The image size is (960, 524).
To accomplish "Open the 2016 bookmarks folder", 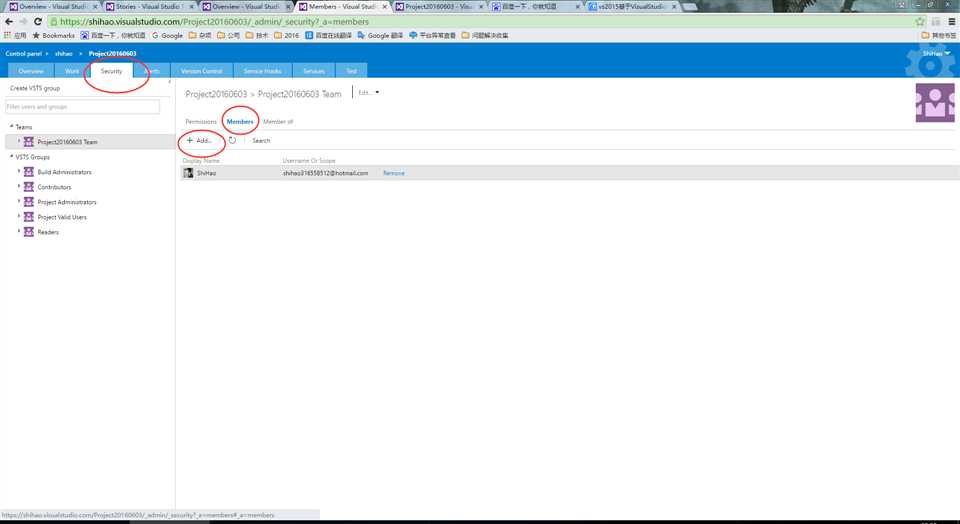I will click(x=287, y=36).
